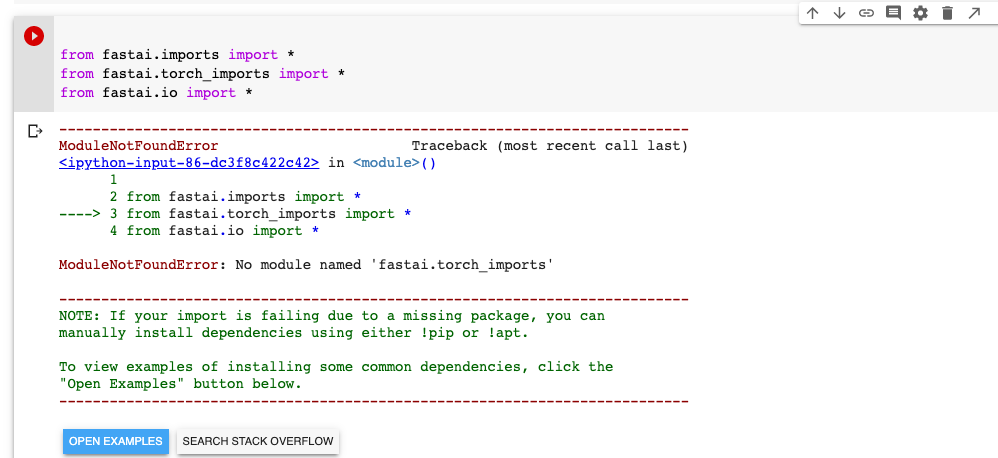Click SEARCH STACK OVERFLOW button
The height and width of the screenshot is (458, 998).
(258, 441)
